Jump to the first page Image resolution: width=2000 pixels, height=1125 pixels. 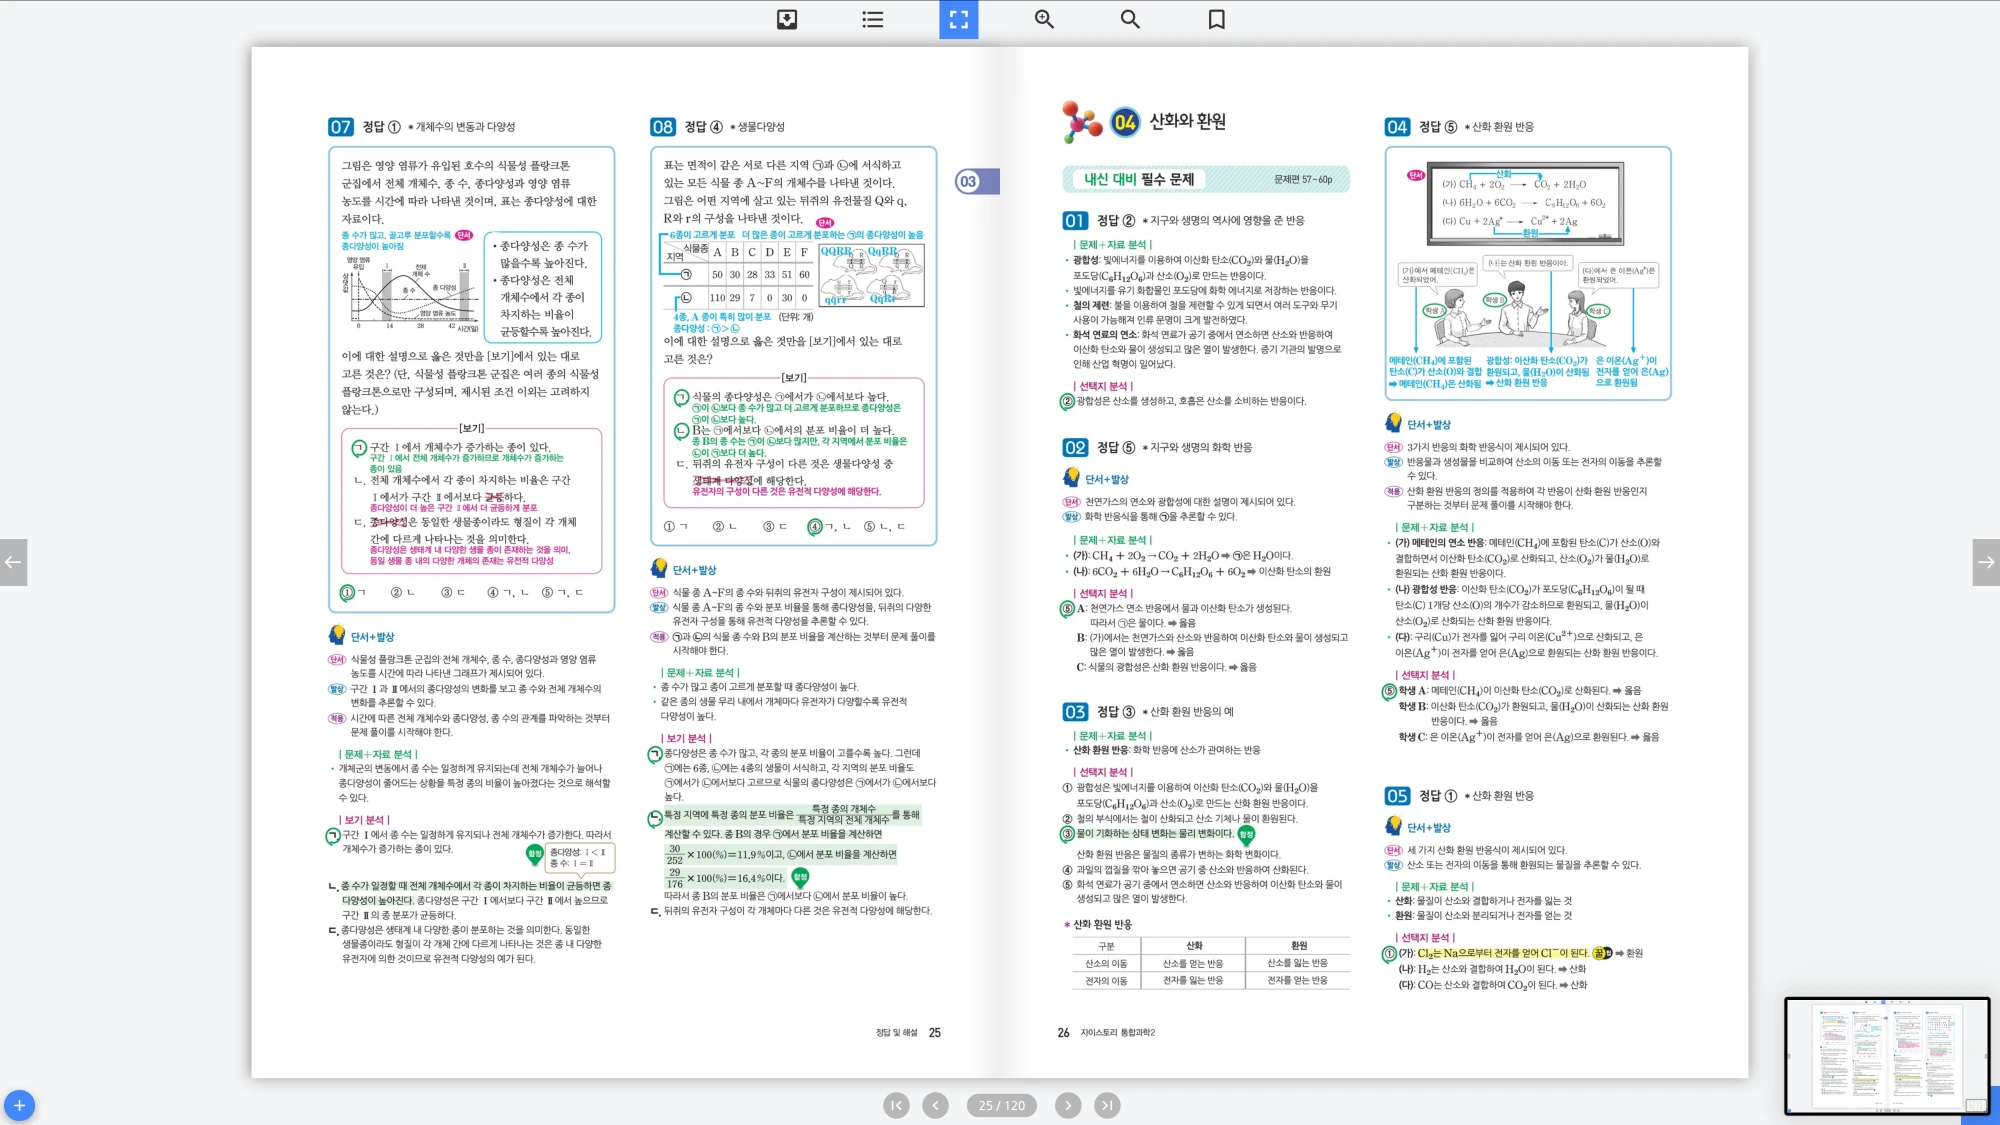tap(896, 1105)
